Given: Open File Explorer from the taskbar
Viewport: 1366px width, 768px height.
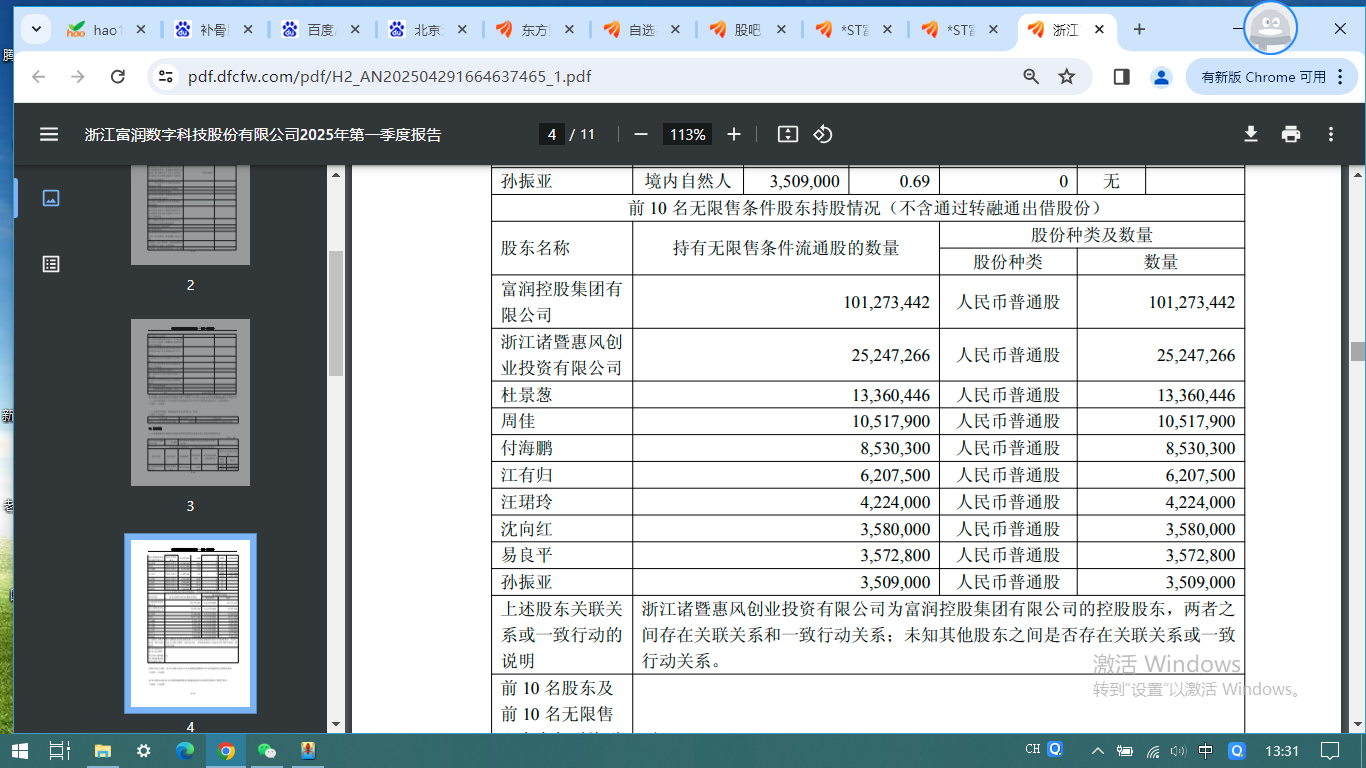Looking at the screenshot, I should 102,750.
